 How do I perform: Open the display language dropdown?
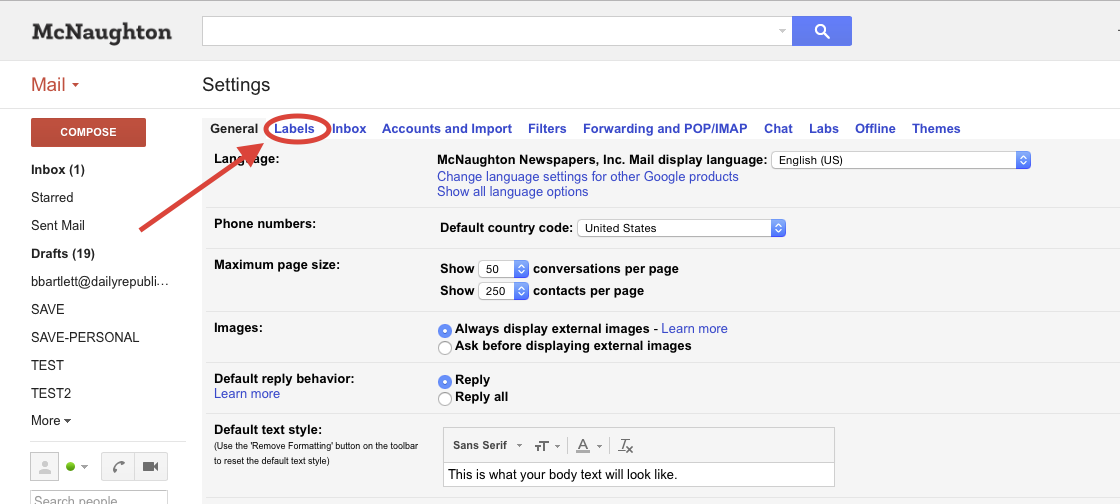(x=900, y=160)
